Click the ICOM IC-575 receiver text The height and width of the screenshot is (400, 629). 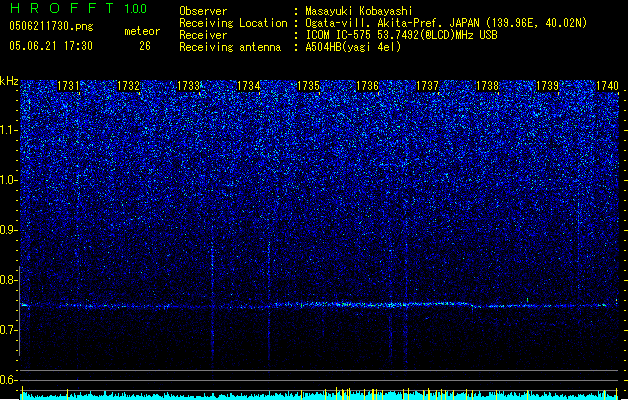(x=401, y=35)
